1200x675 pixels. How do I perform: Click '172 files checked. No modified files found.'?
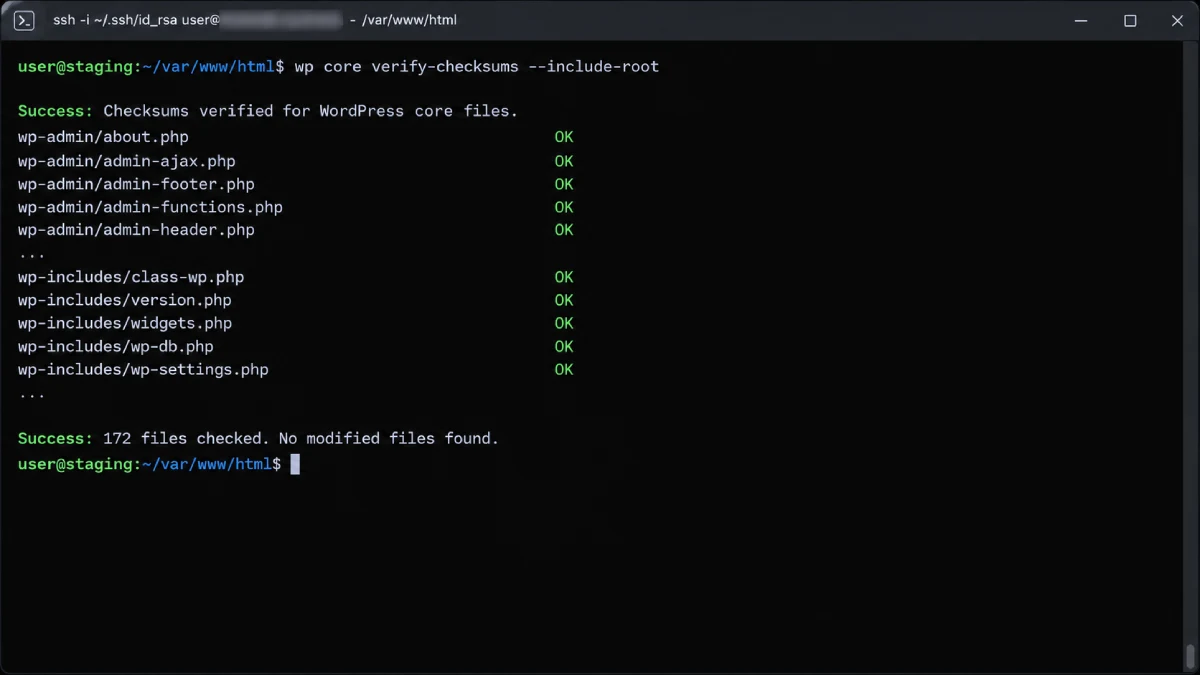click(x=301, y=439)
